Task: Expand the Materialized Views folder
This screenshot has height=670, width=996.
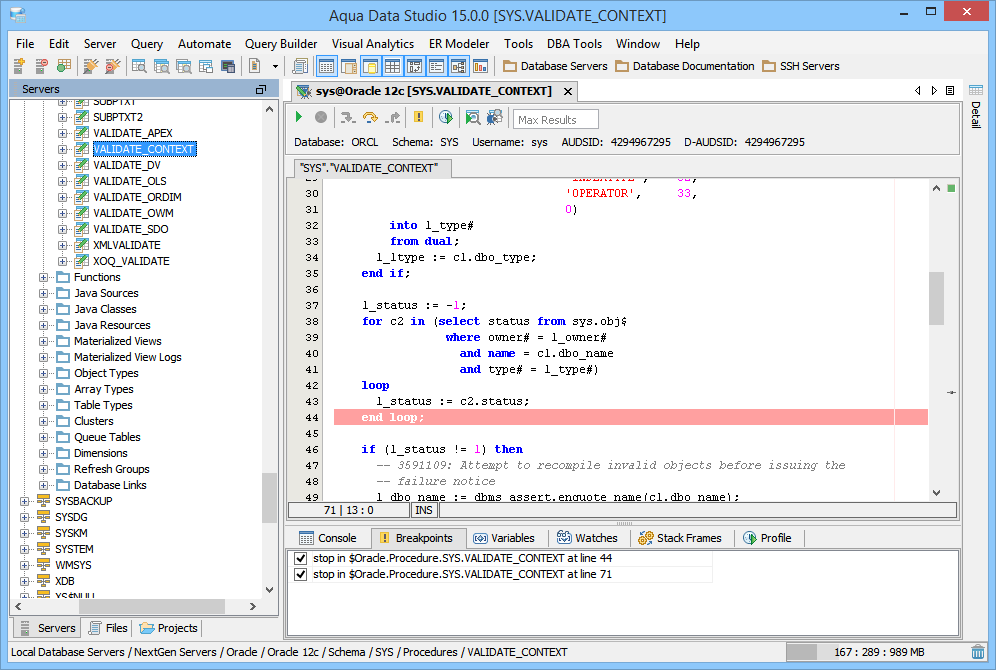Action: 43,341
